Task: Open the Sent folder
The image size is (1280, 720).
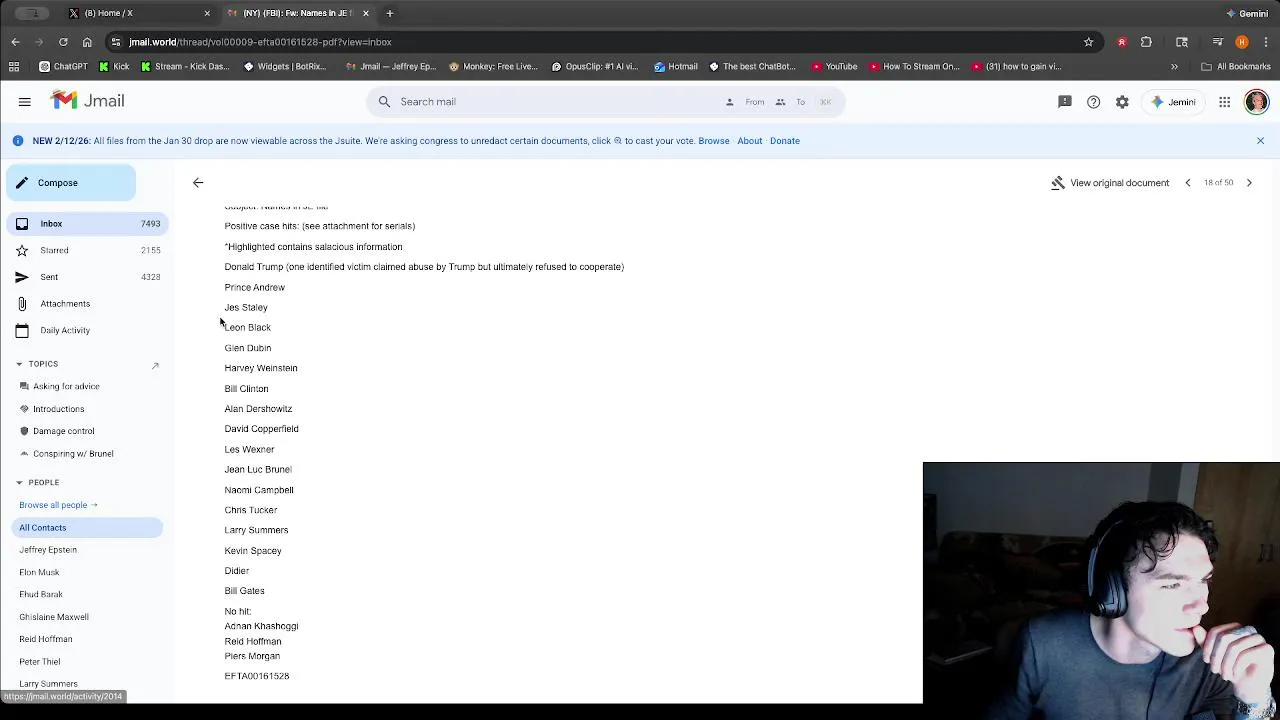Action: 86,277
